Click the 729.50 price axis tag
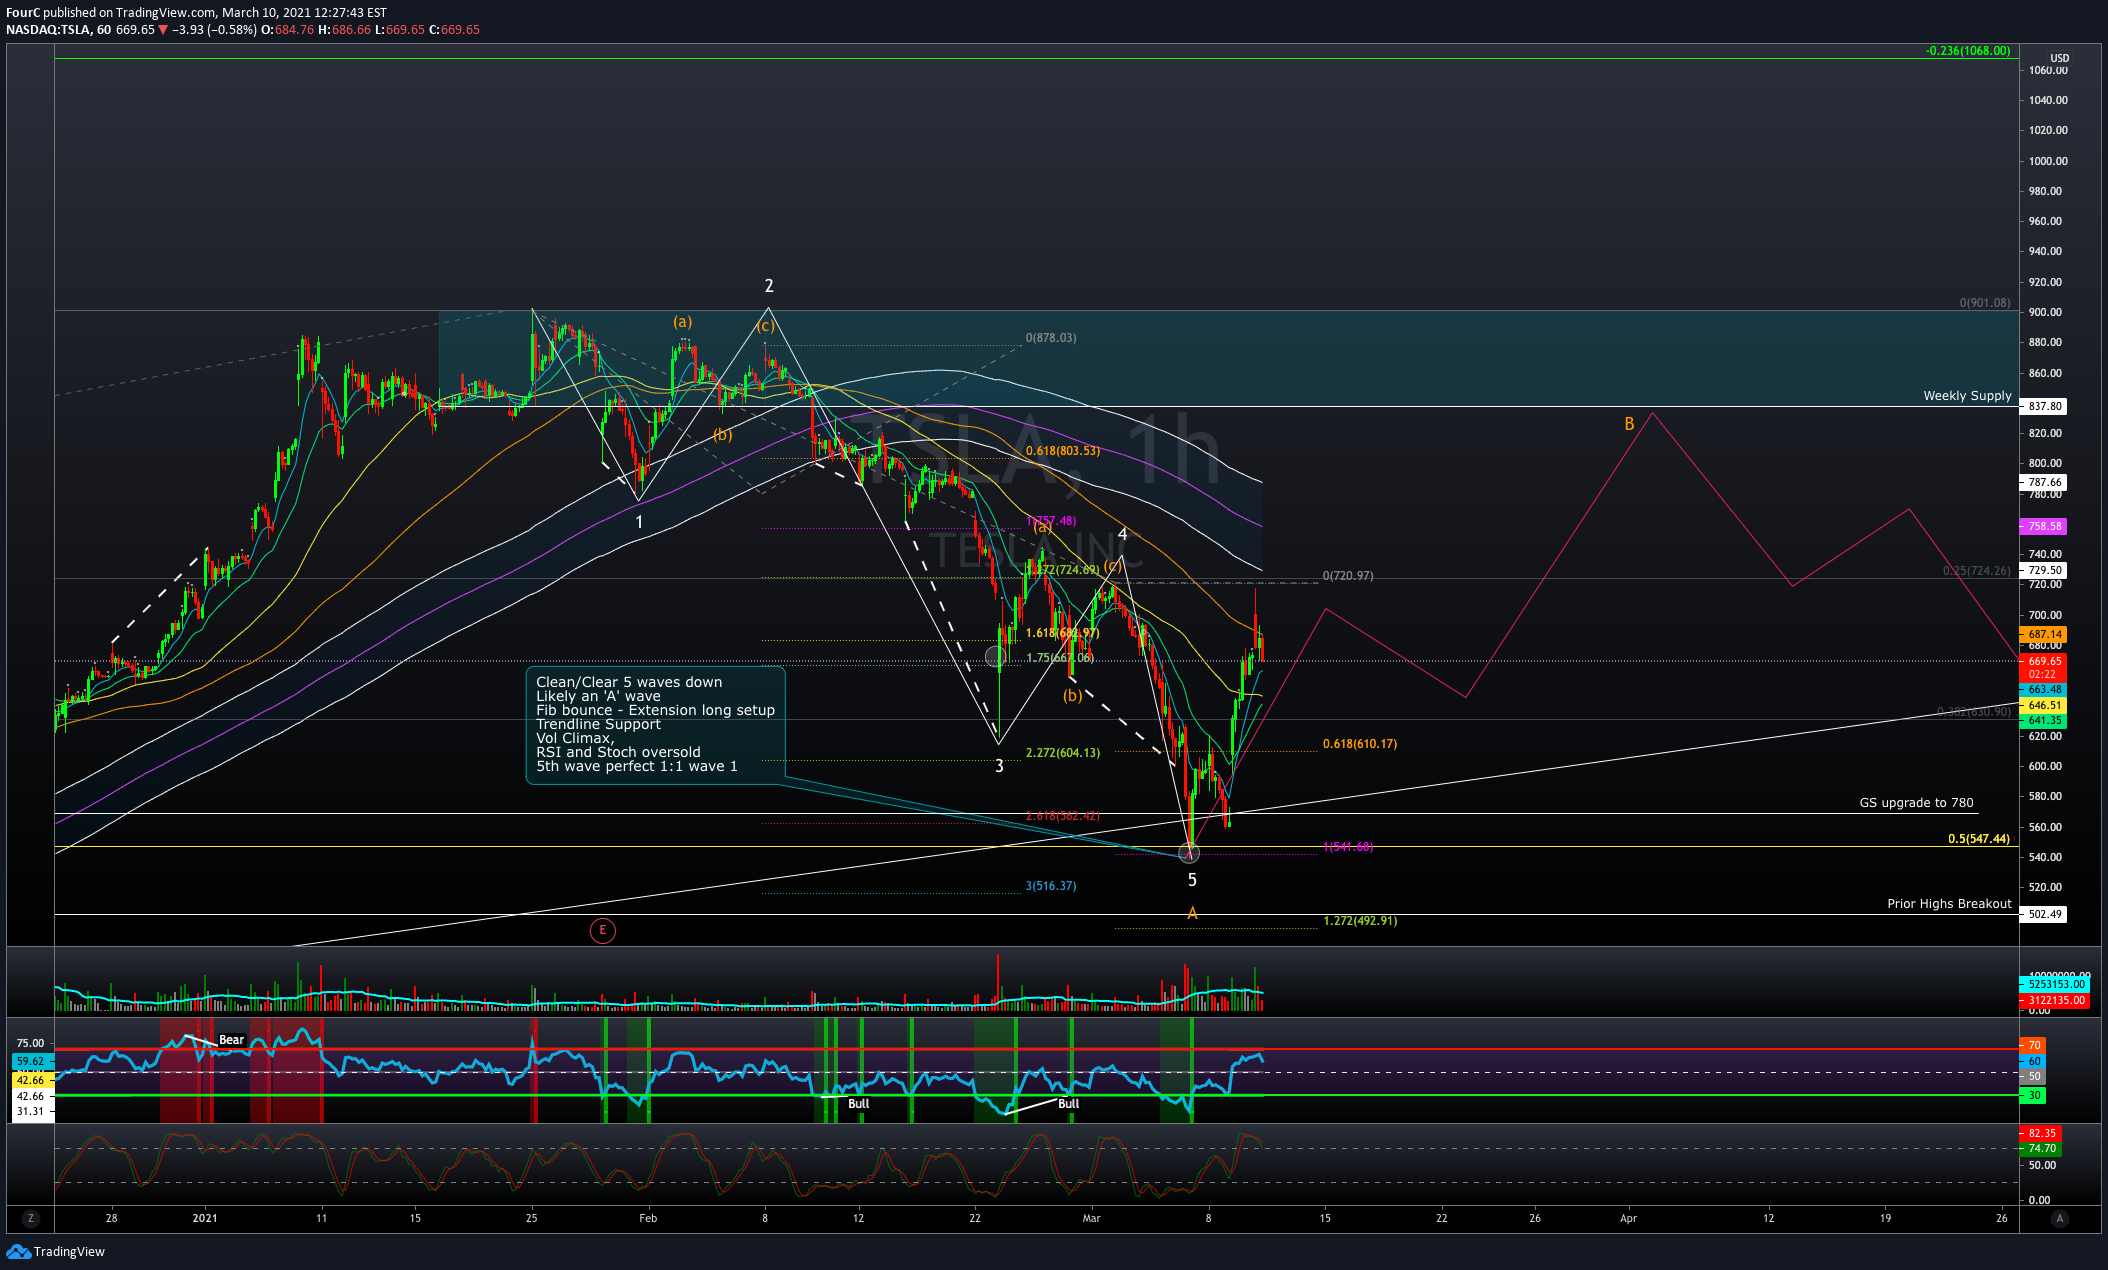This screenshot has height=1270, width=2108. coord(2044,570)
